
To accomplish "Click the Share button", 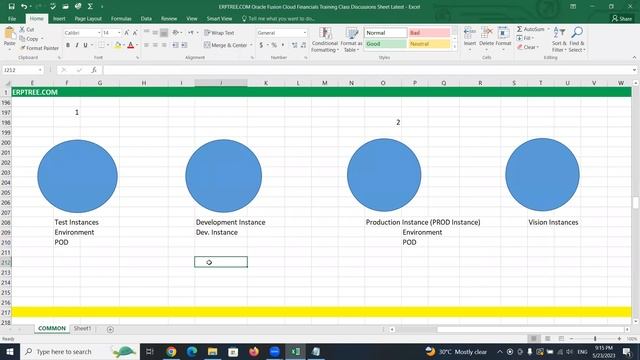I will 622,19.
